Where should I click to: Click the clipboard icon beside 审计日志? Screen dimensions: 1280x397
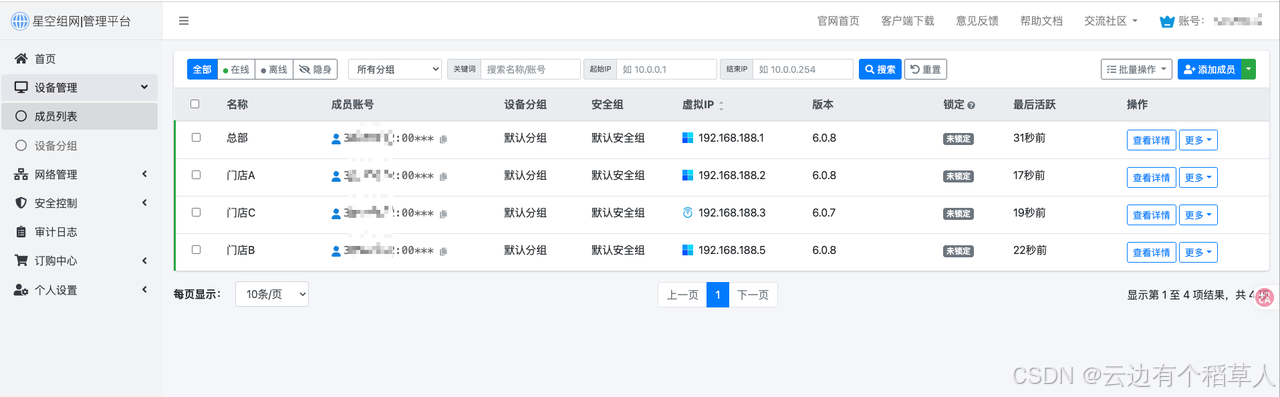point(21,232)
